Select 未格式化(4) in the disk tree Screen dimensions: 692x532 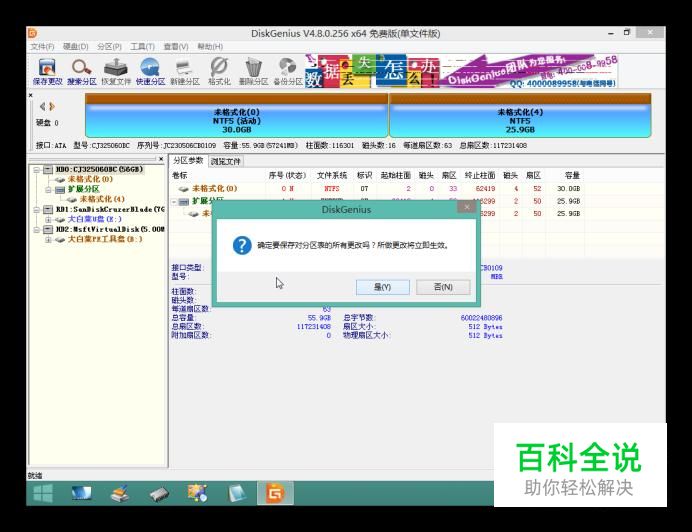(x=102, y=199)
